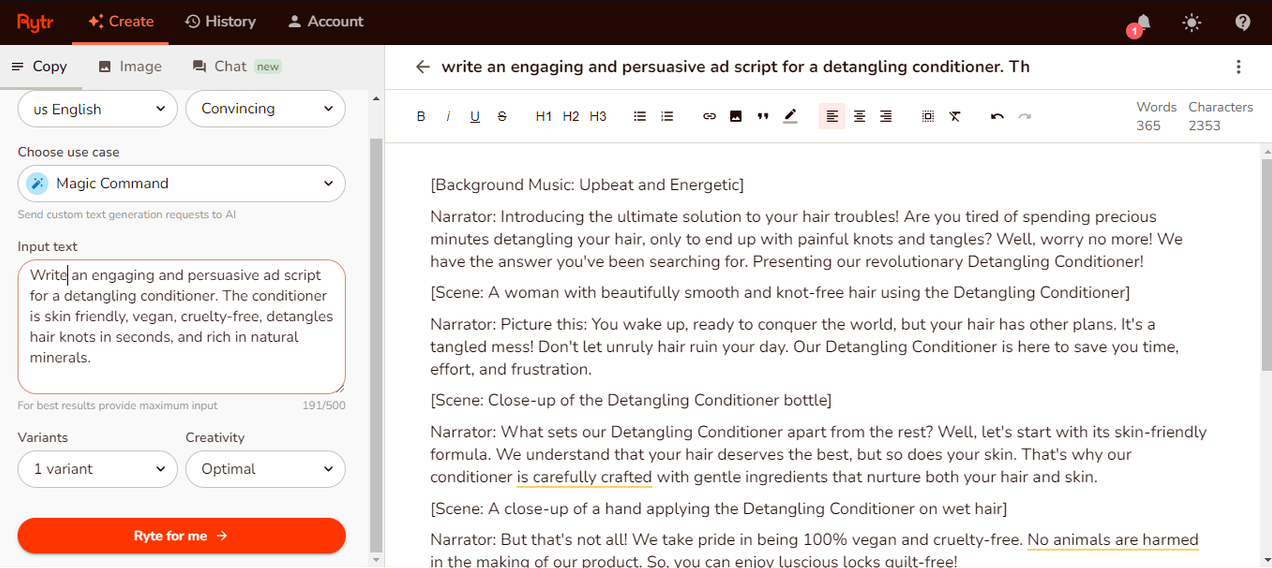Image resolution: width=1272 pixels, height=568 pixels.
Task: Open the Optimal creativity dropdown
Action: (x=266, y=469)
